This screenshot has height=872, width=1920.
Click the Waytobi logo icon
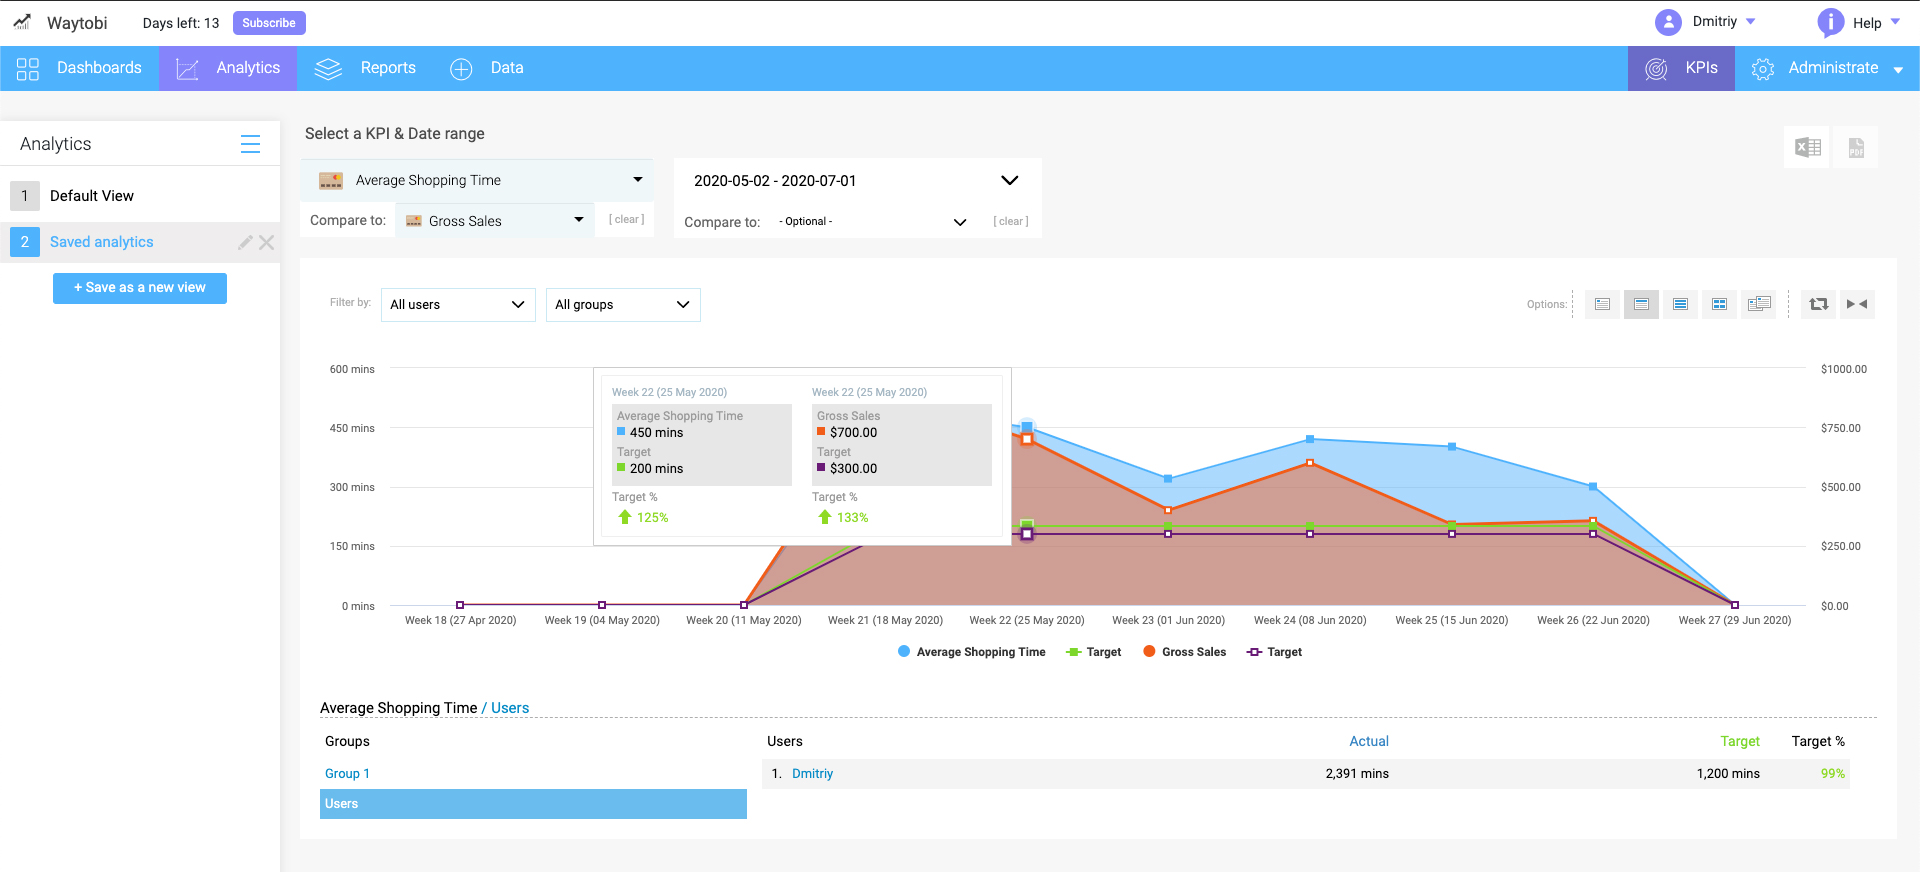pyautogui.click(x=22, y=22)
